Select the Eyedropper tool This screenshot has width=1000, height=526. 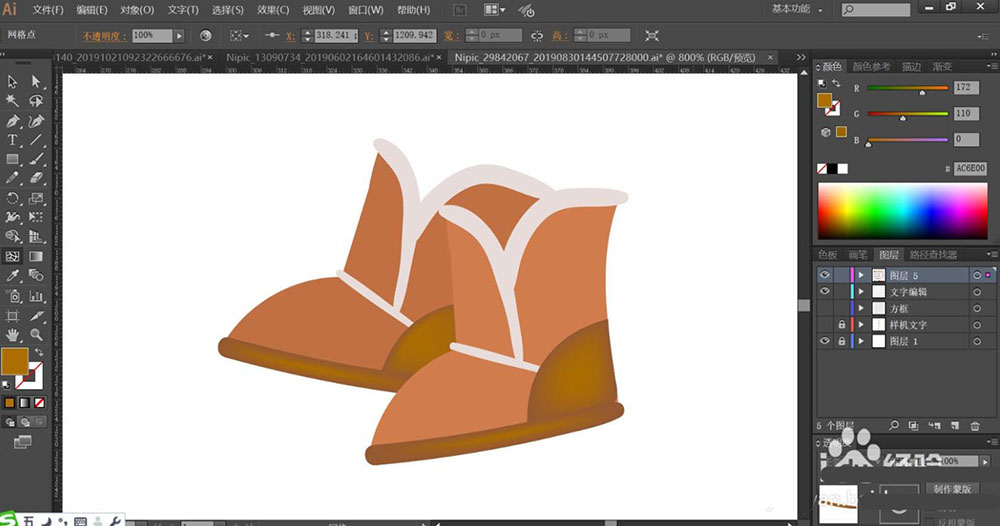coord(13,275)
